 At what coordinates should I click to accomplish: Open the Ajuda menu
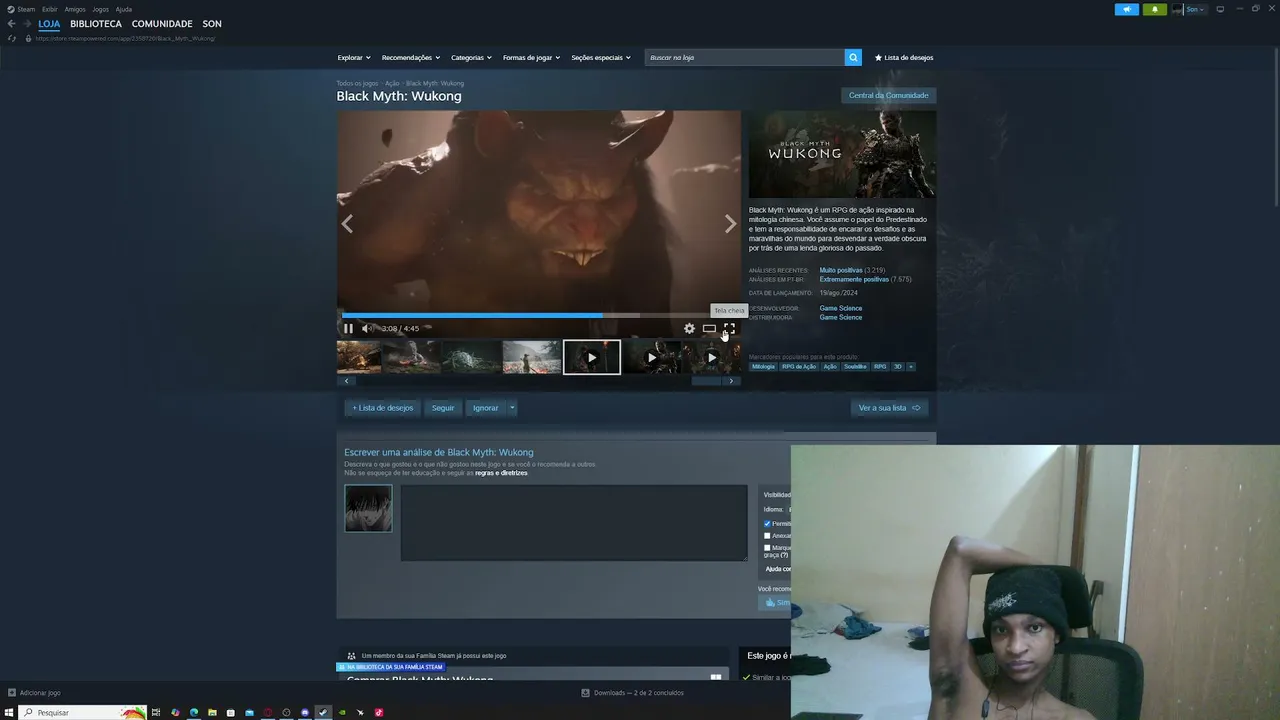pos(124,9)
